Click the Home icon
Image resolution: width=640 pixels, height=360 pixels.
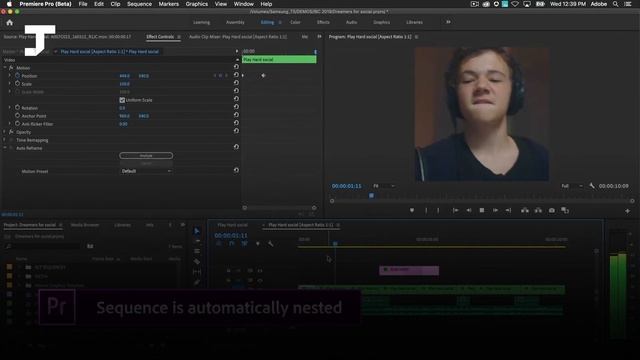pos(10,22)
